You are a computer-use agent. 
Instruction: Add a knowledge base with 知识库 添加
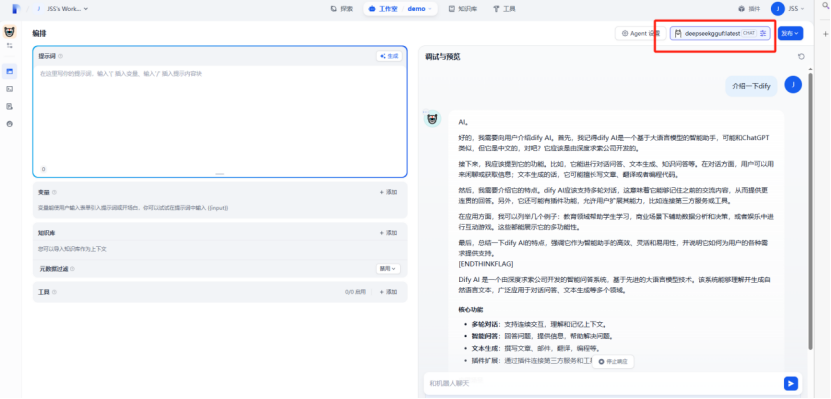(388, 233)
